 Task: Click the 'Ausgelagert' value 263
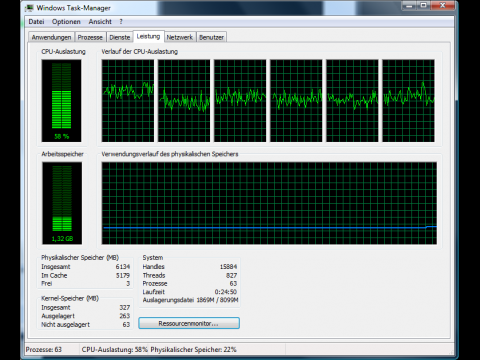[x=125, y=316]
